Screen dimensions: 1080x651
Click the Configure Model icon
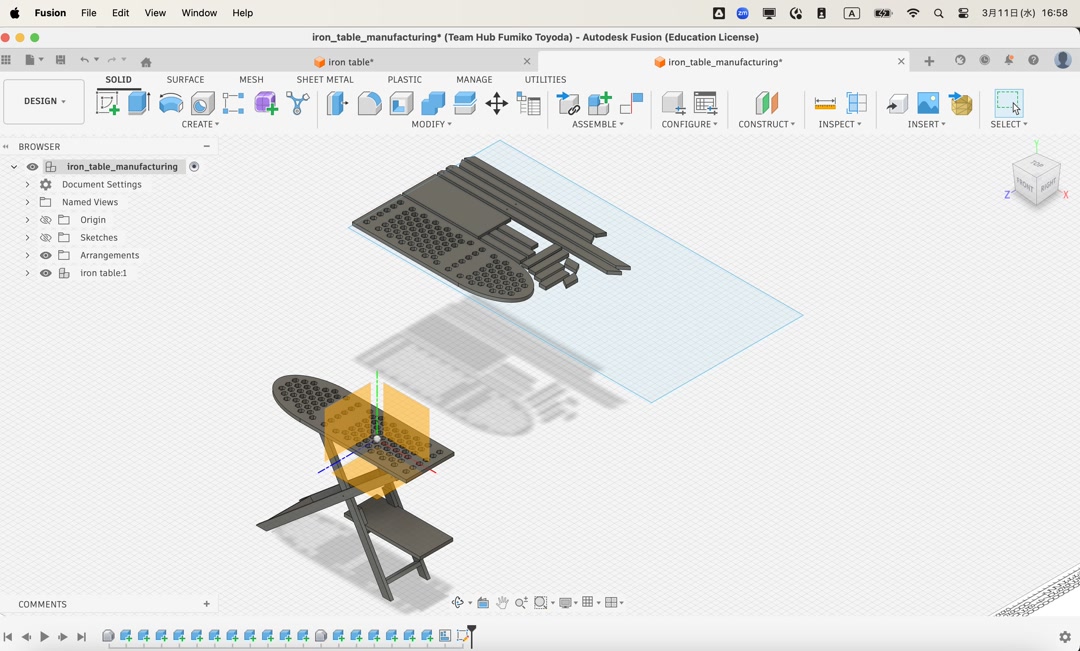pyautogui.click(x=673, y=103)
